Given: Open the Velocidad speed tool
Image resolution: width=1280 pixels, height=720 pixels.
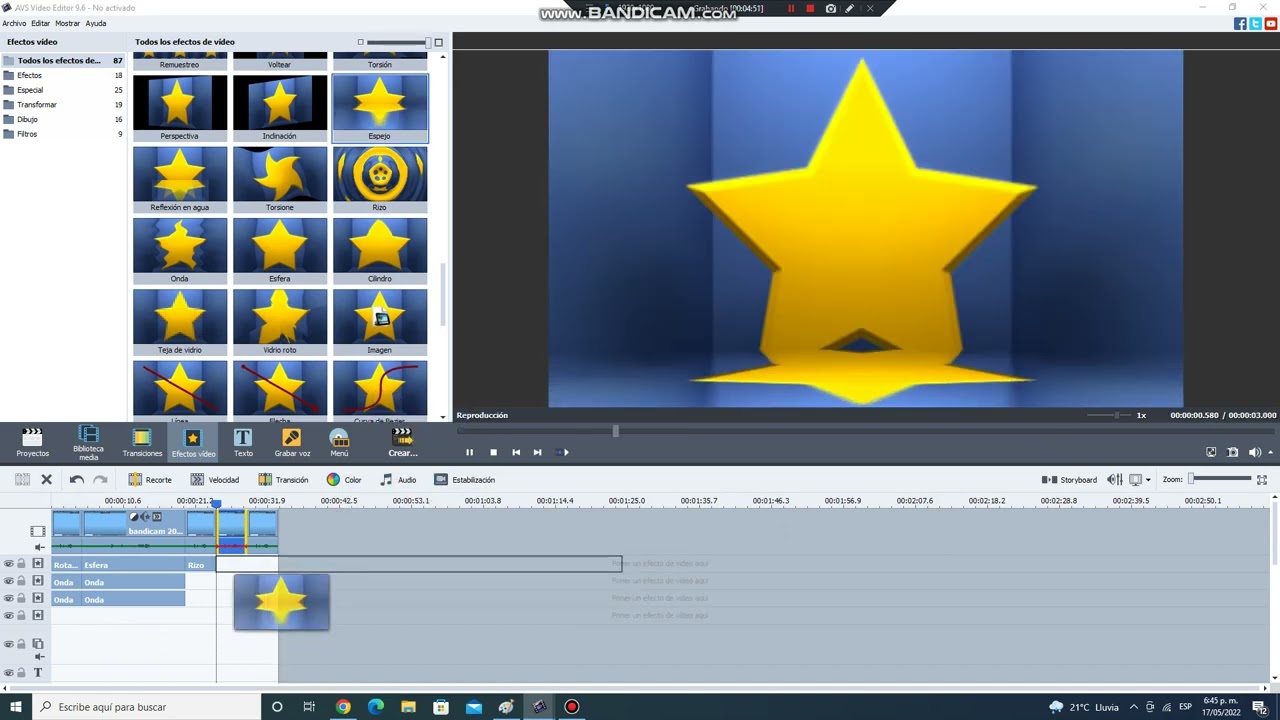Looking at the screenshot, I should (x=215, y=479).
